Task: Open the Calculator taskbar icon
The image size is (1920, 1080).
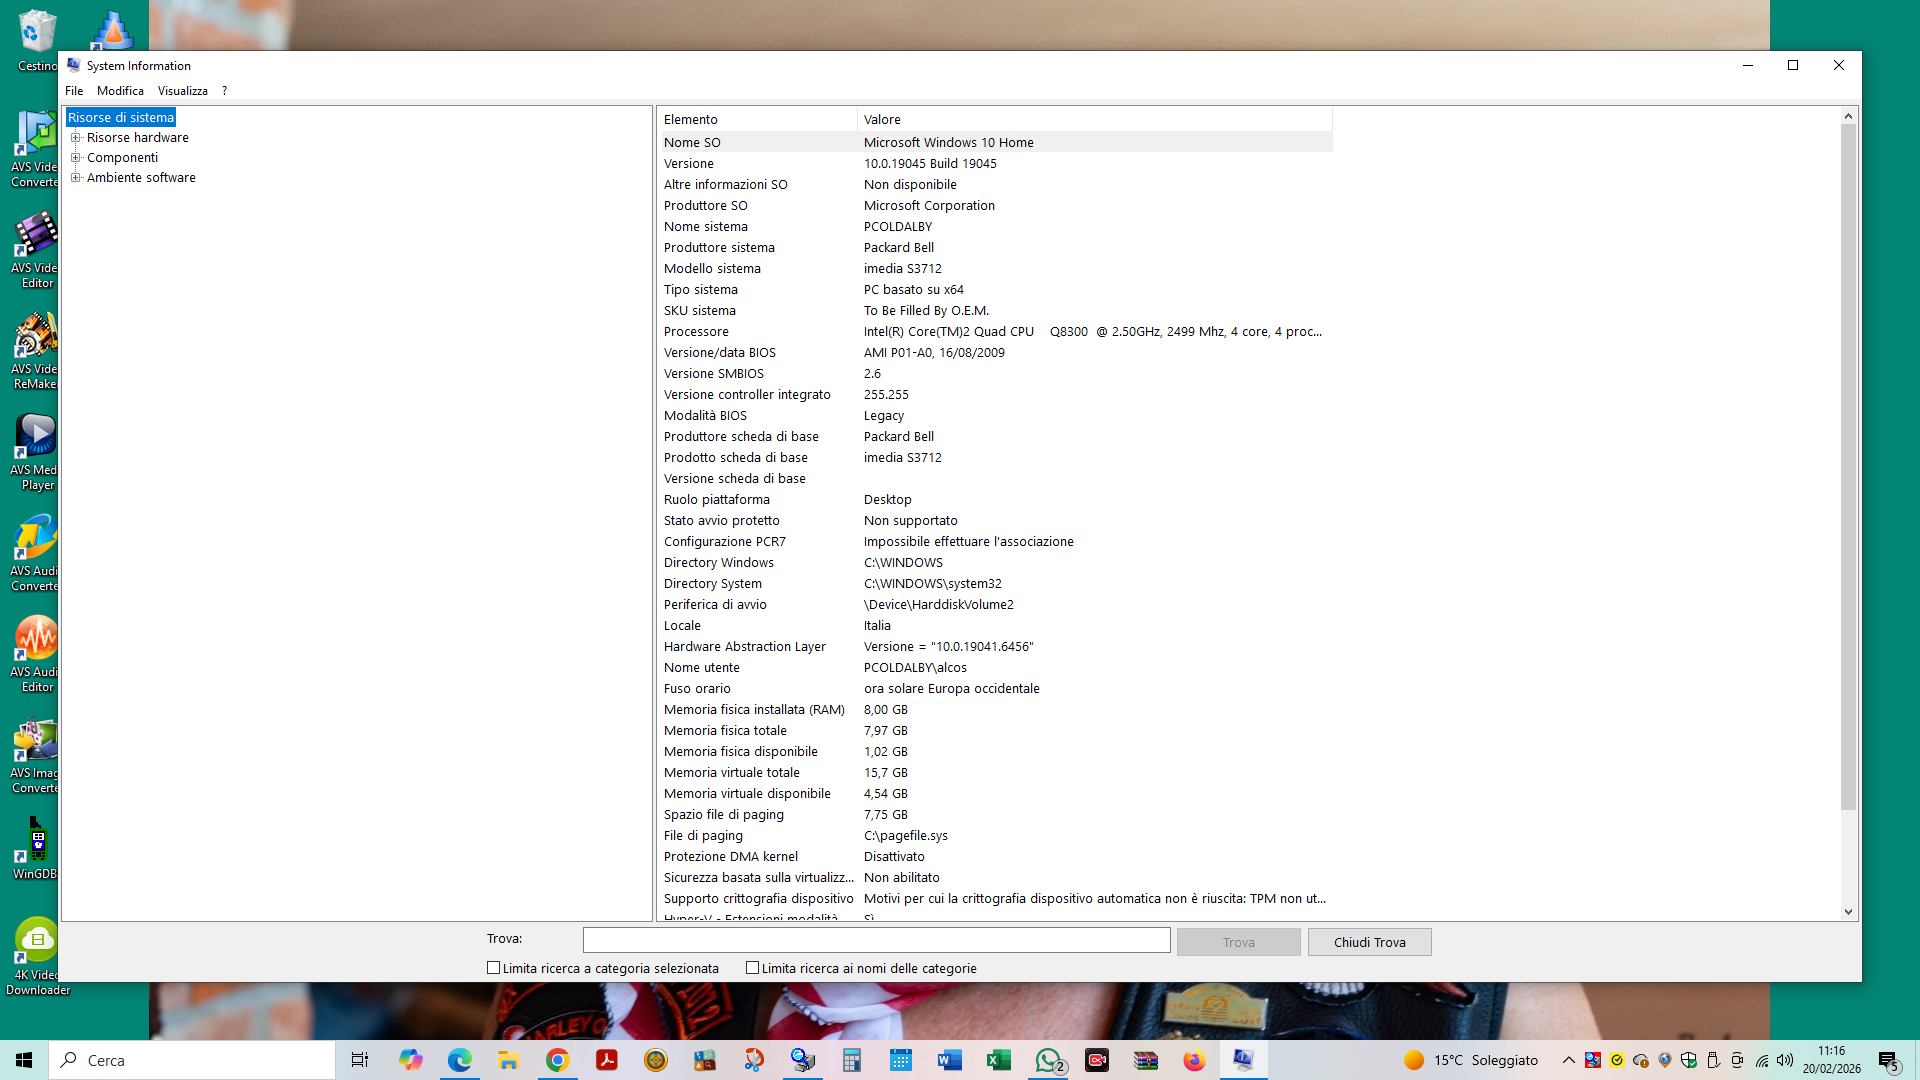Action: click(851, 1060)
